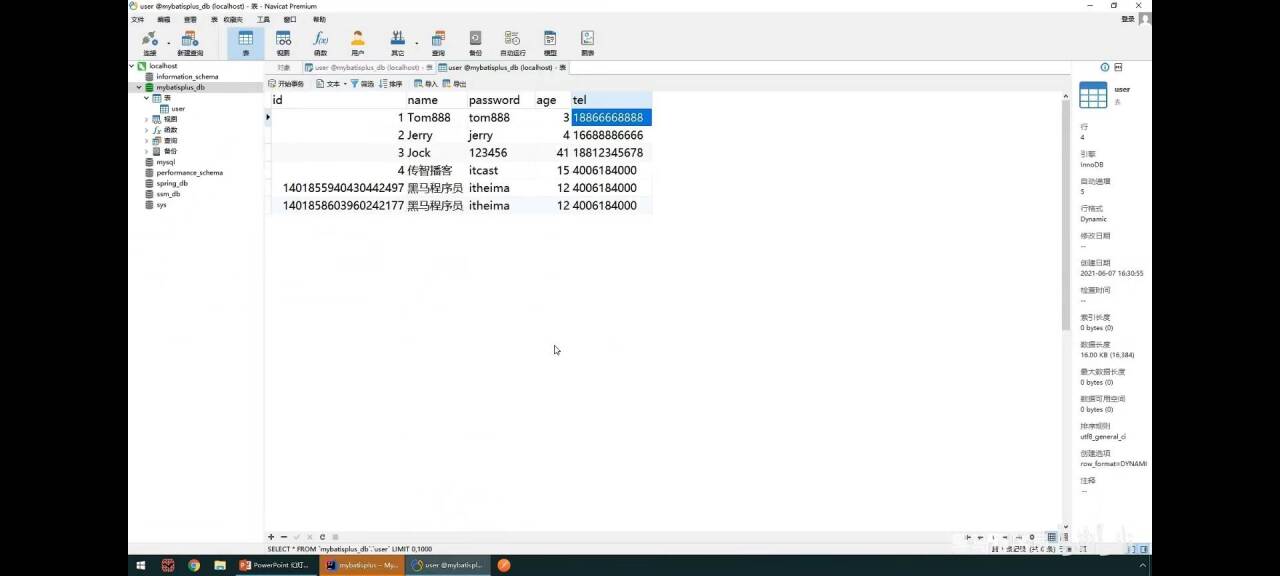Expand the Views (视图) tree node

pos(146,119)
